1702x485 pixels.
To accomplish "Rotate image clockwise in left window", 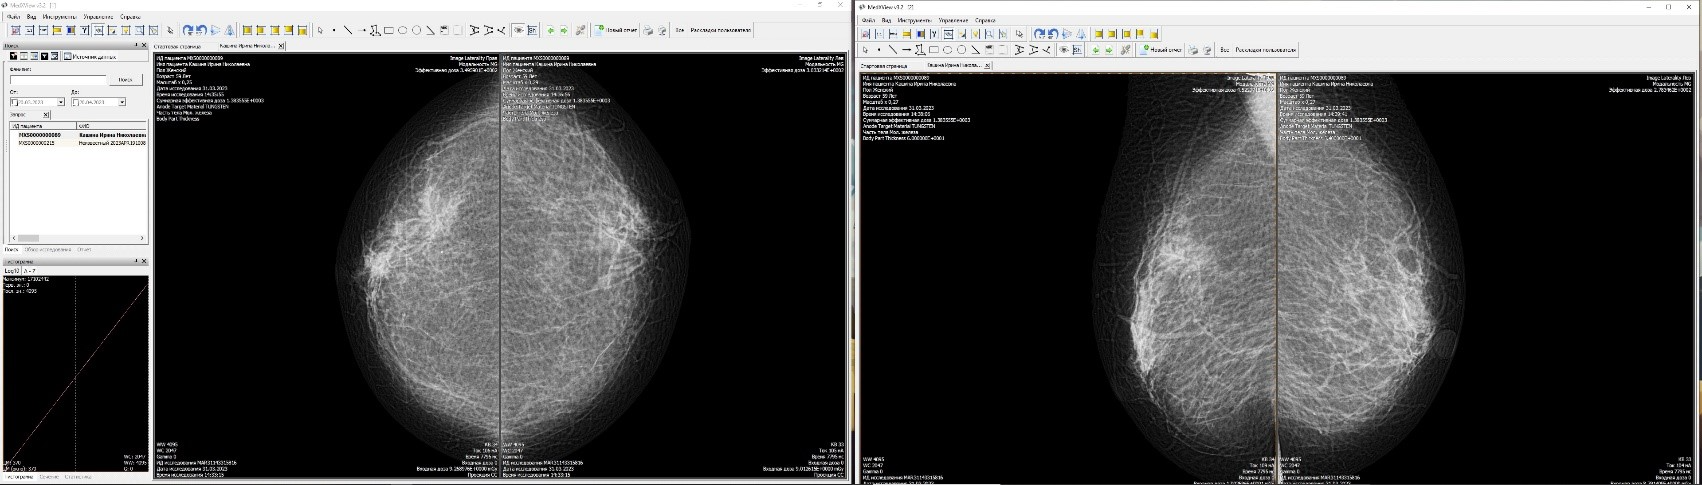I will pos(188,30).
